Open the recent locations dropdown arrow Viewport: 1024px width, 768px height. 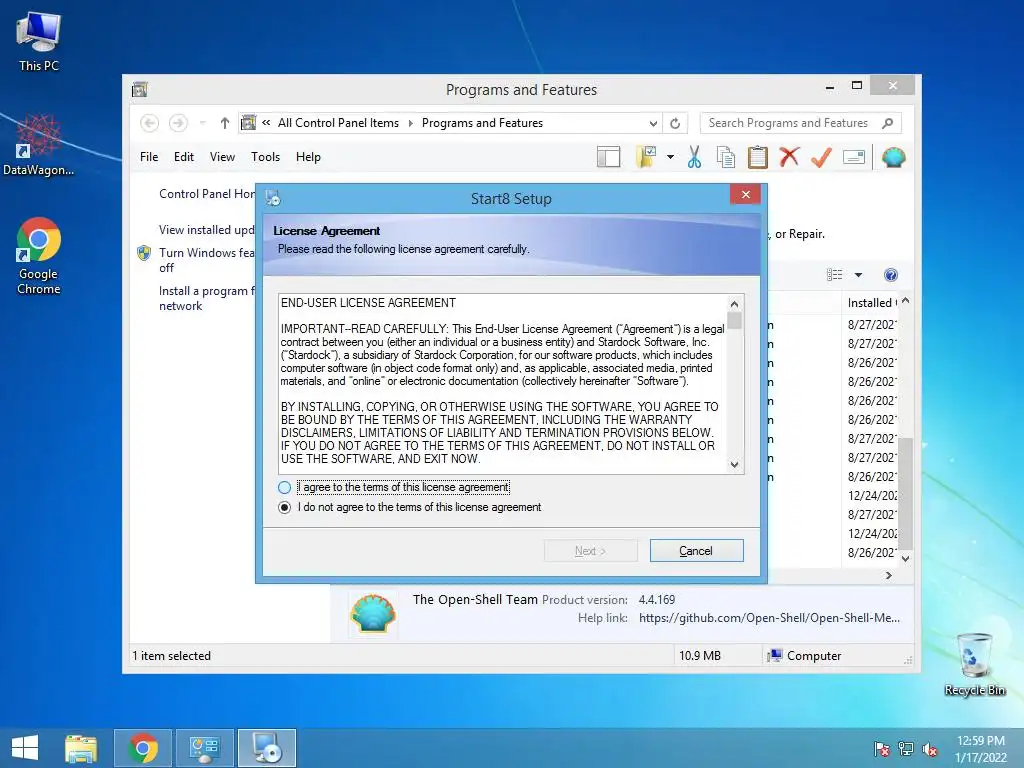[202, 123]
